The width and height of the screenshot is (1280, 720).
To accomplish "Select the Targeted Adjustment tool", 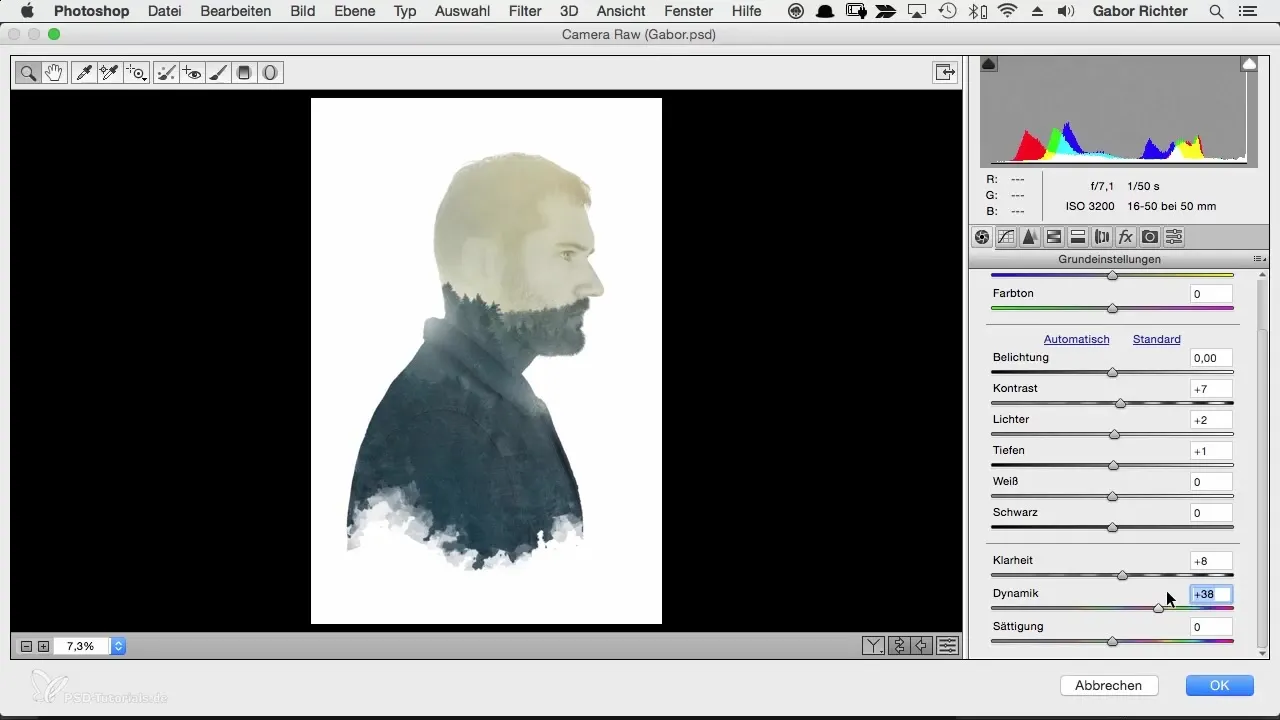I will (x=136, y=73).
